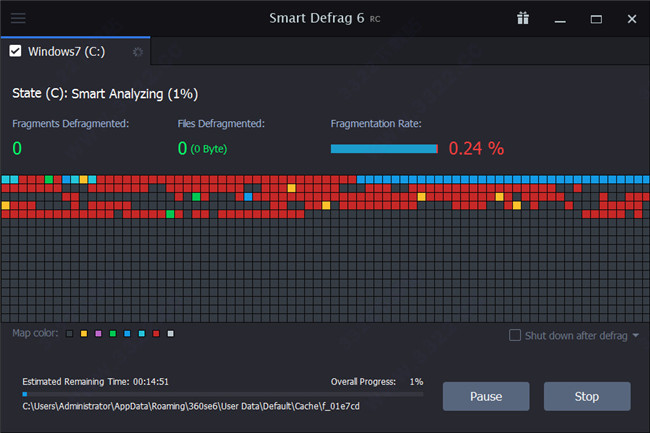Click the Map color label
The image size is (650, 433).
(x=35, y=333)
